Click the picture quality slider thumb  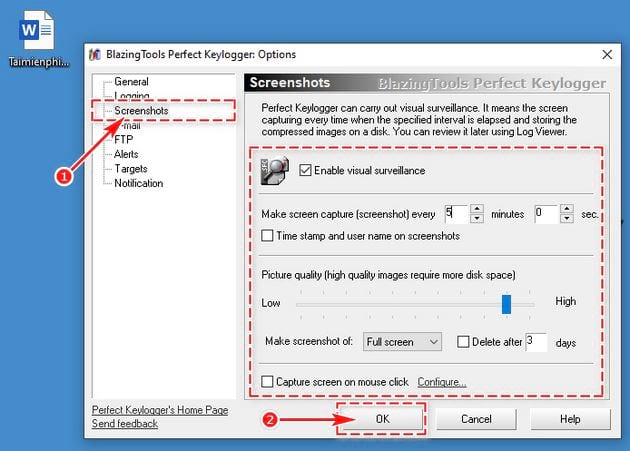(x=506, y=304)
